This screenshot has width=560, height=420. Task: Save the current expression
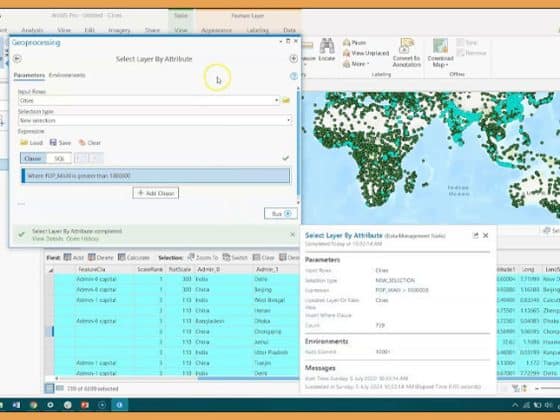click(60, 142)
